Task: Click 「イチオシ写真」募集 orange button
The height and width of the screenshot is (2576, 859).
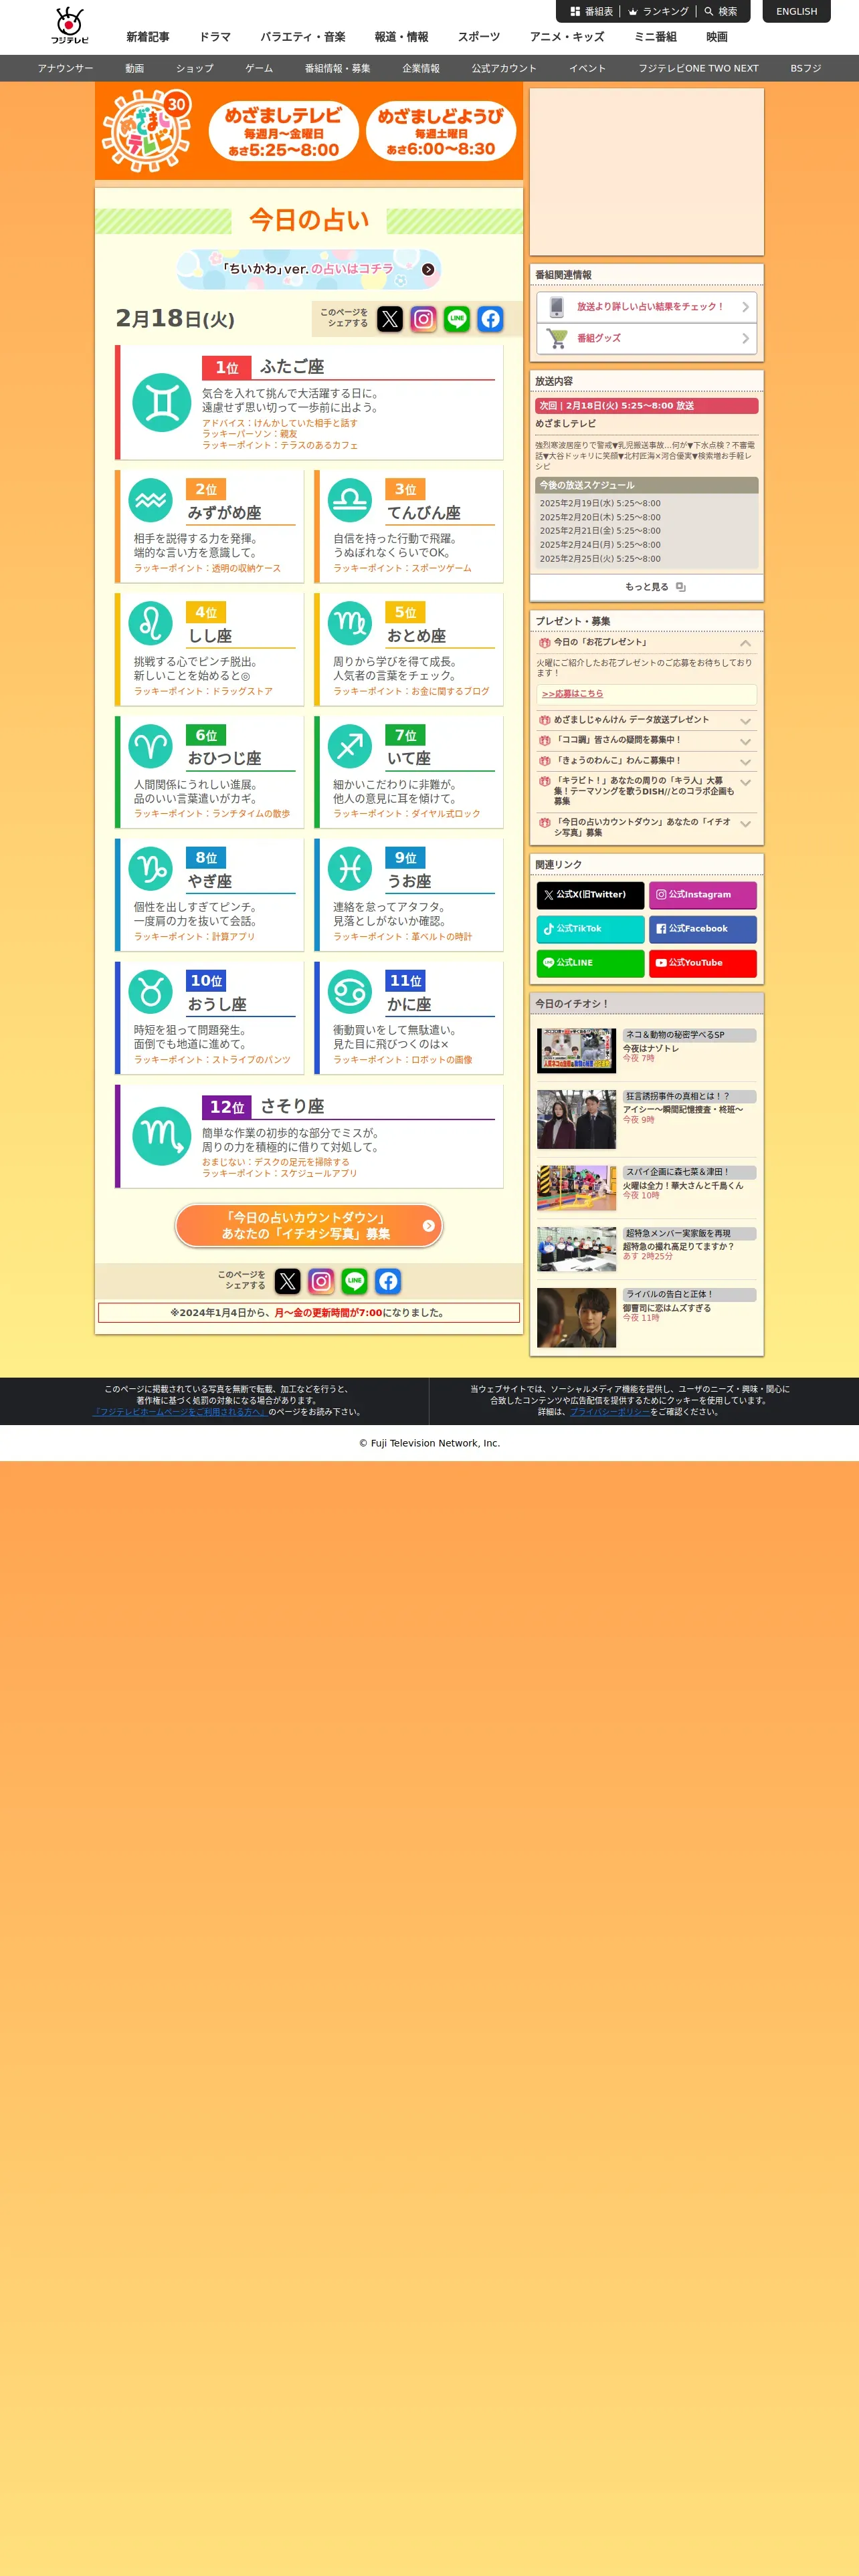Action: 309,1226
